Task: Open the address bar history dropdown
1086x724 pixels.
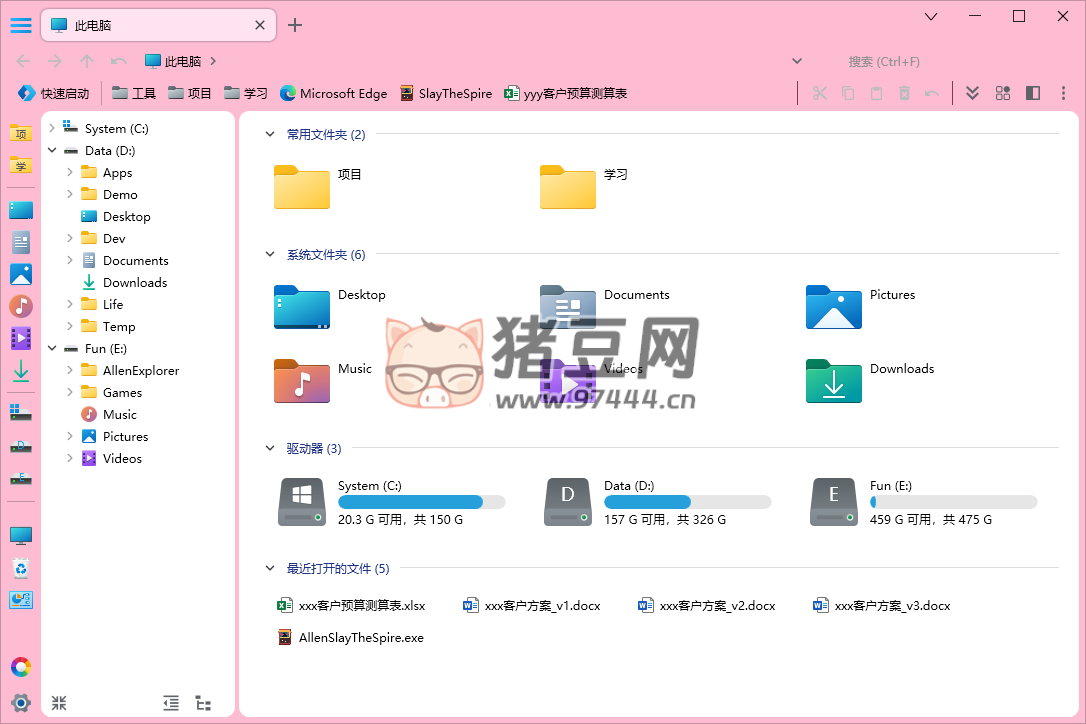Action: [797, 61]
